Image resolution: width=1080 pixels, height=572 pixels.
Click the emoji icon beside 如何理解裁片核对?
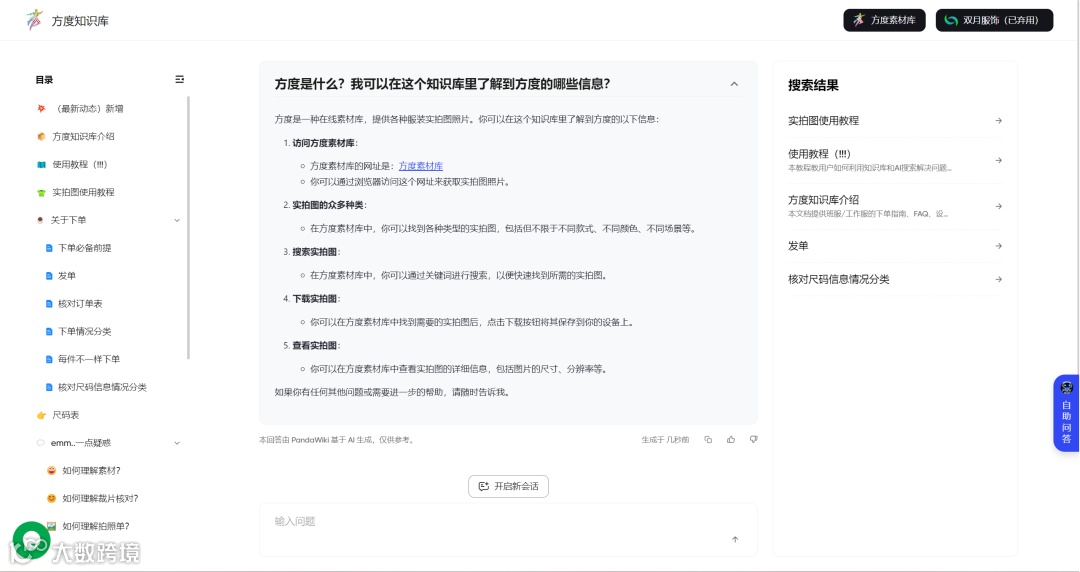click(x=51, y=498)
